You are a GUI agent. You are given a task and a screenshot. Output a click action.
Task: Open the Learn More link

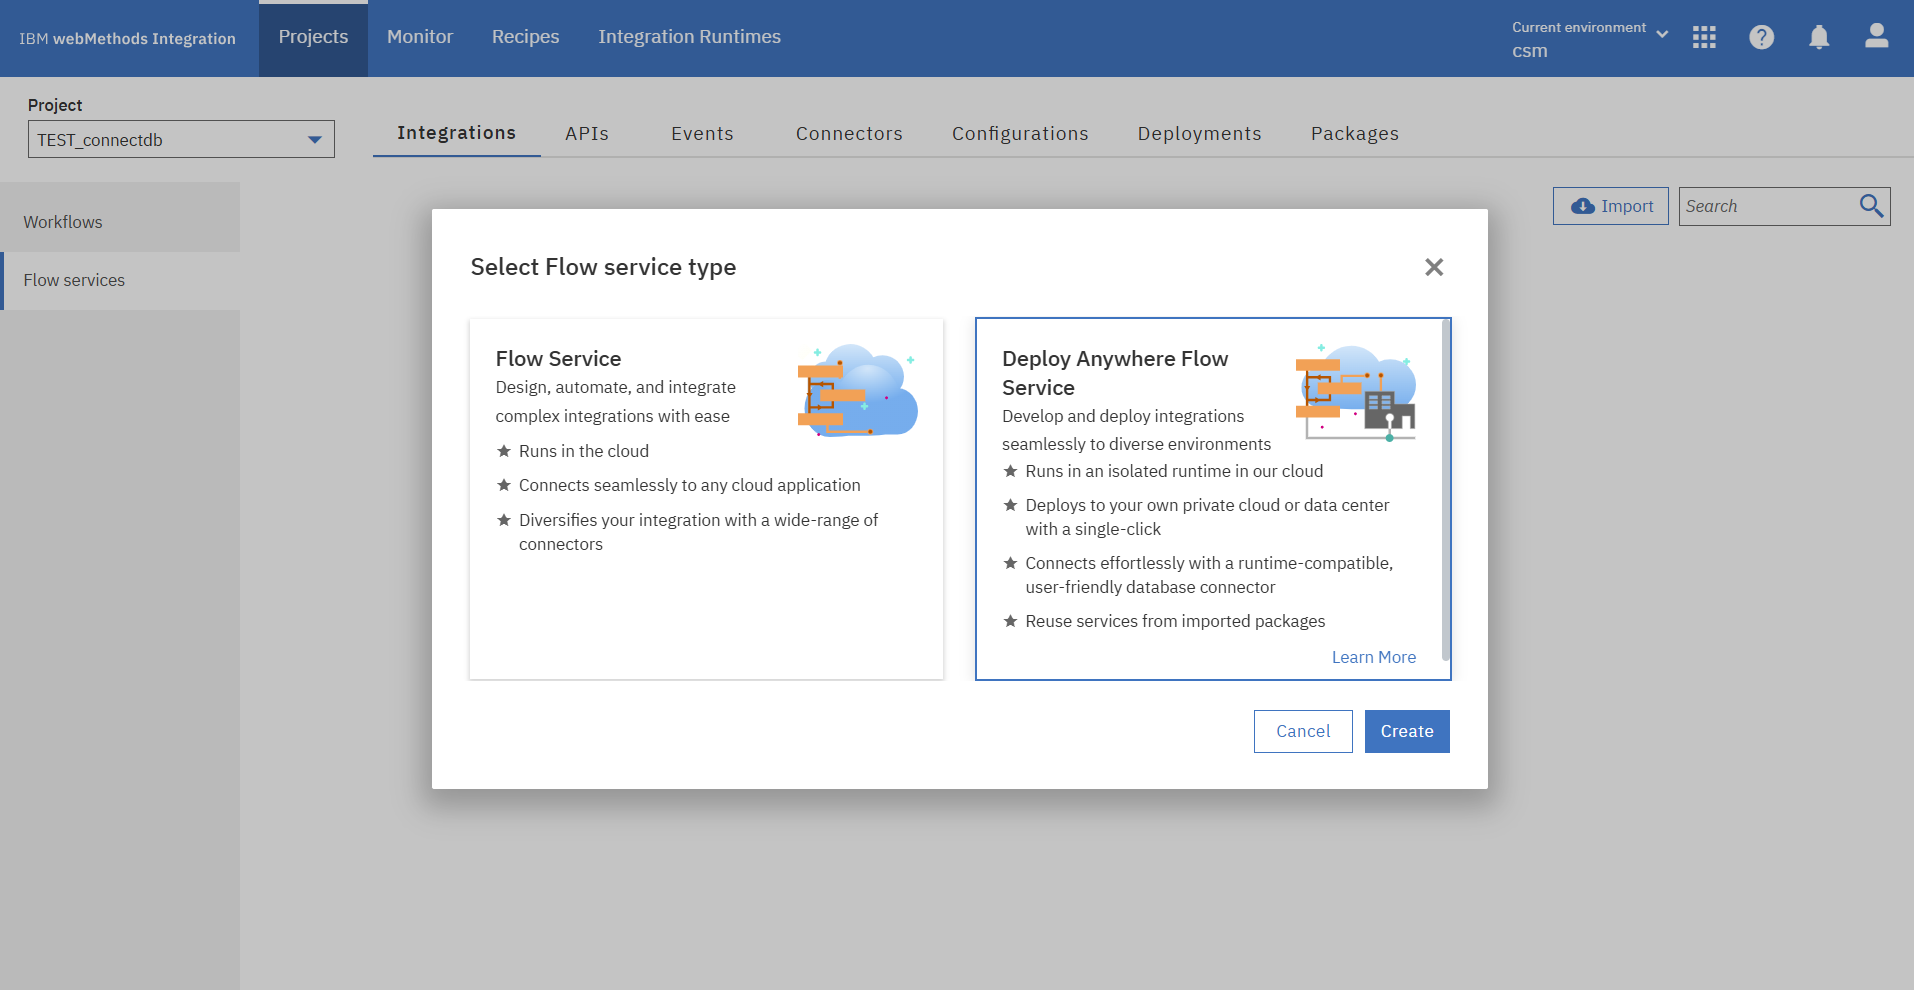1374,657
